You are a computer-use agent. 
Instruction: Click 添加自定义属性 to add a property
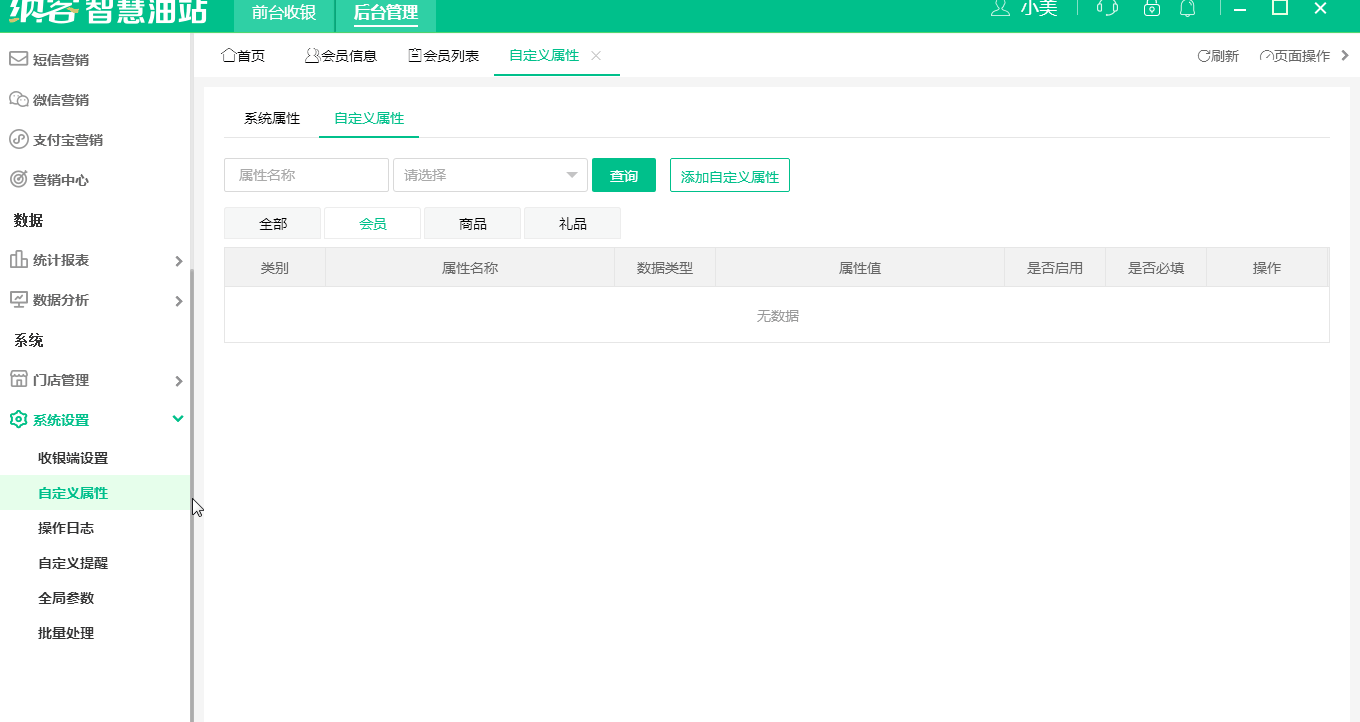729,174
